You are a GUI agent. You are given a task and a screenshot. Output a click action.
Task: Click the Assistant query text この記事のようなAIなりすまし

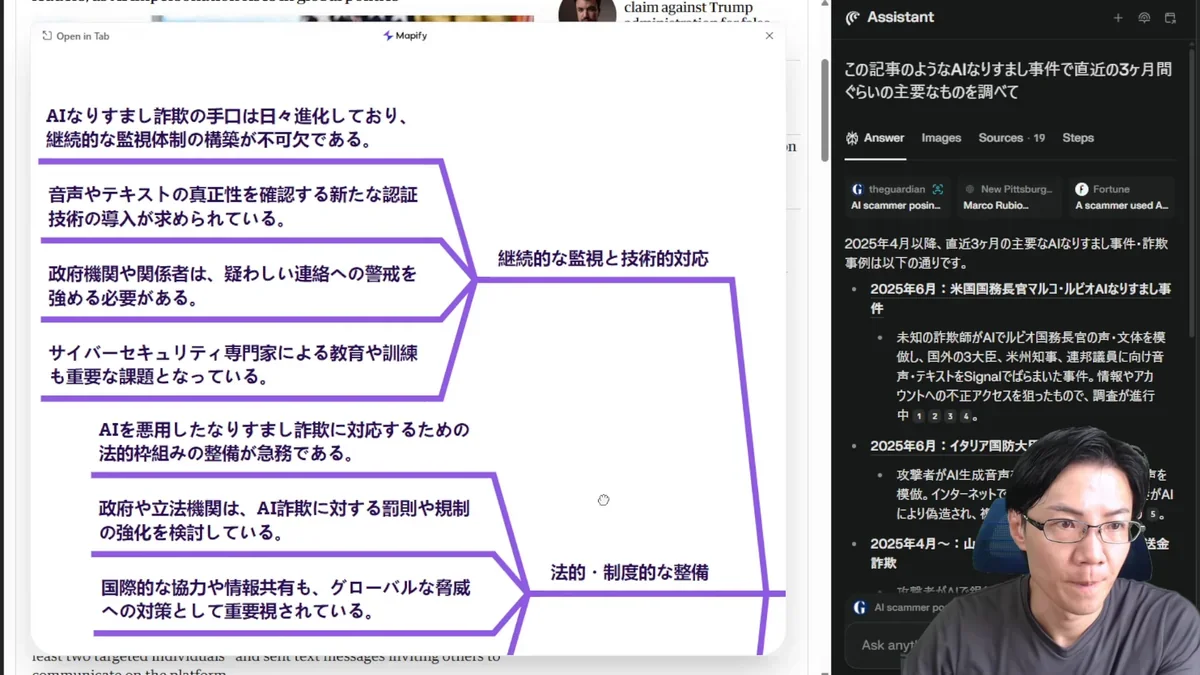1008,80
